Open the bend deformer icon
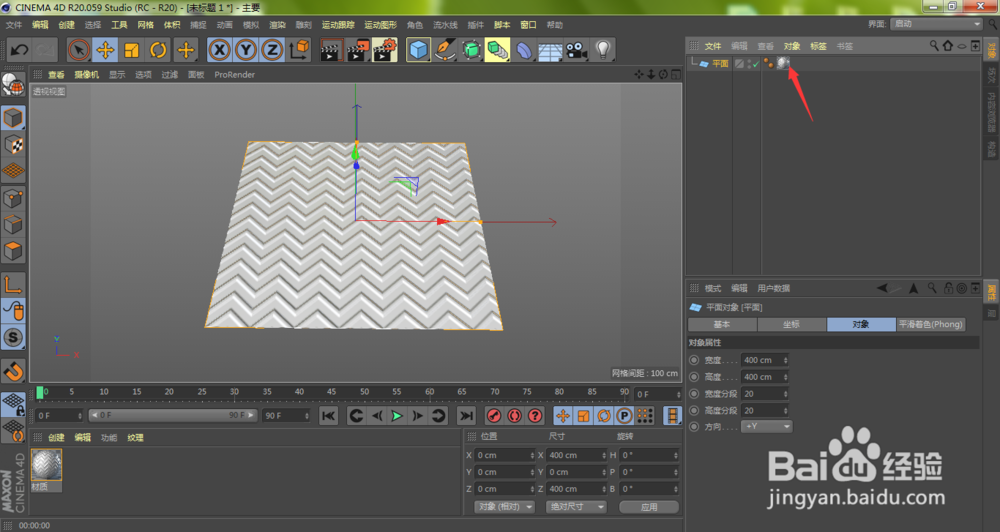Screen dimensions: 1000x532 click(524, 50)
